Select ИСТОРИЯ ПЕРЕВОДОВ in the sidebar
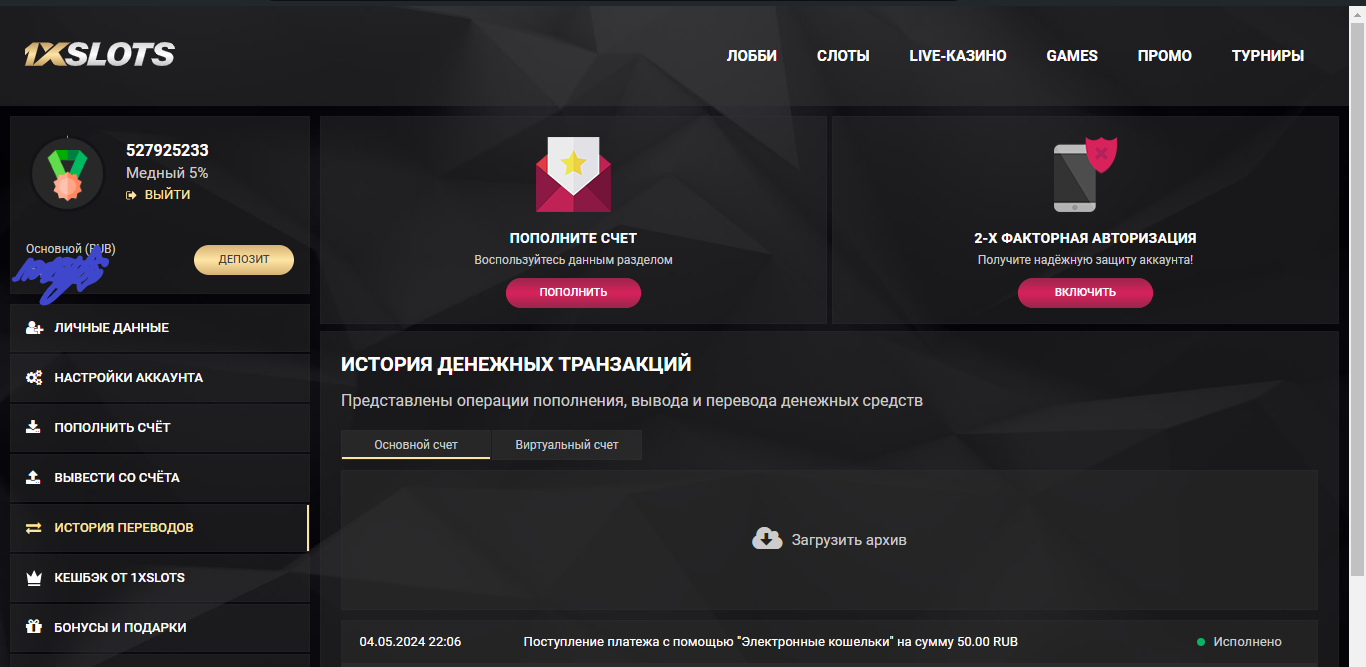1366x667 pixels. (160, 528)
